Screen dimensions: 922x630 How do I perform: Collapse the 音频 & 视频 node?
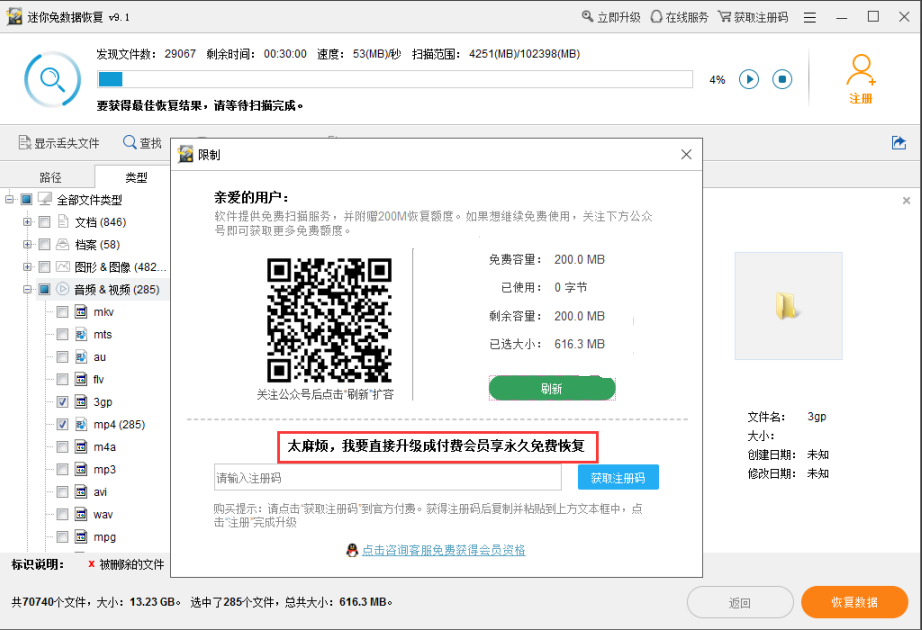(x=27, y=289)
